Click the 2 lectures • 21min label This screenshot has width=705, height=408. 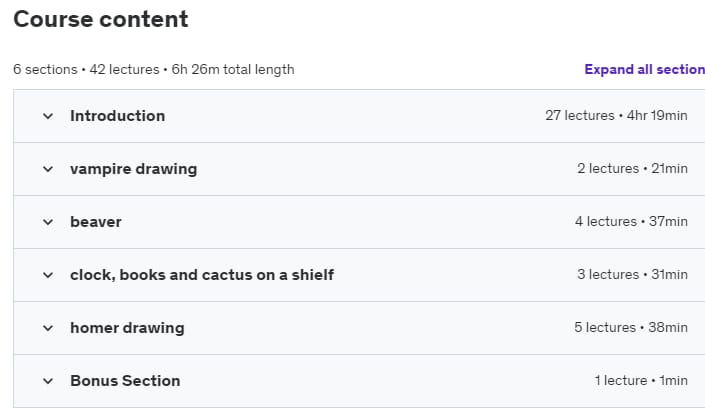(632, 169)
